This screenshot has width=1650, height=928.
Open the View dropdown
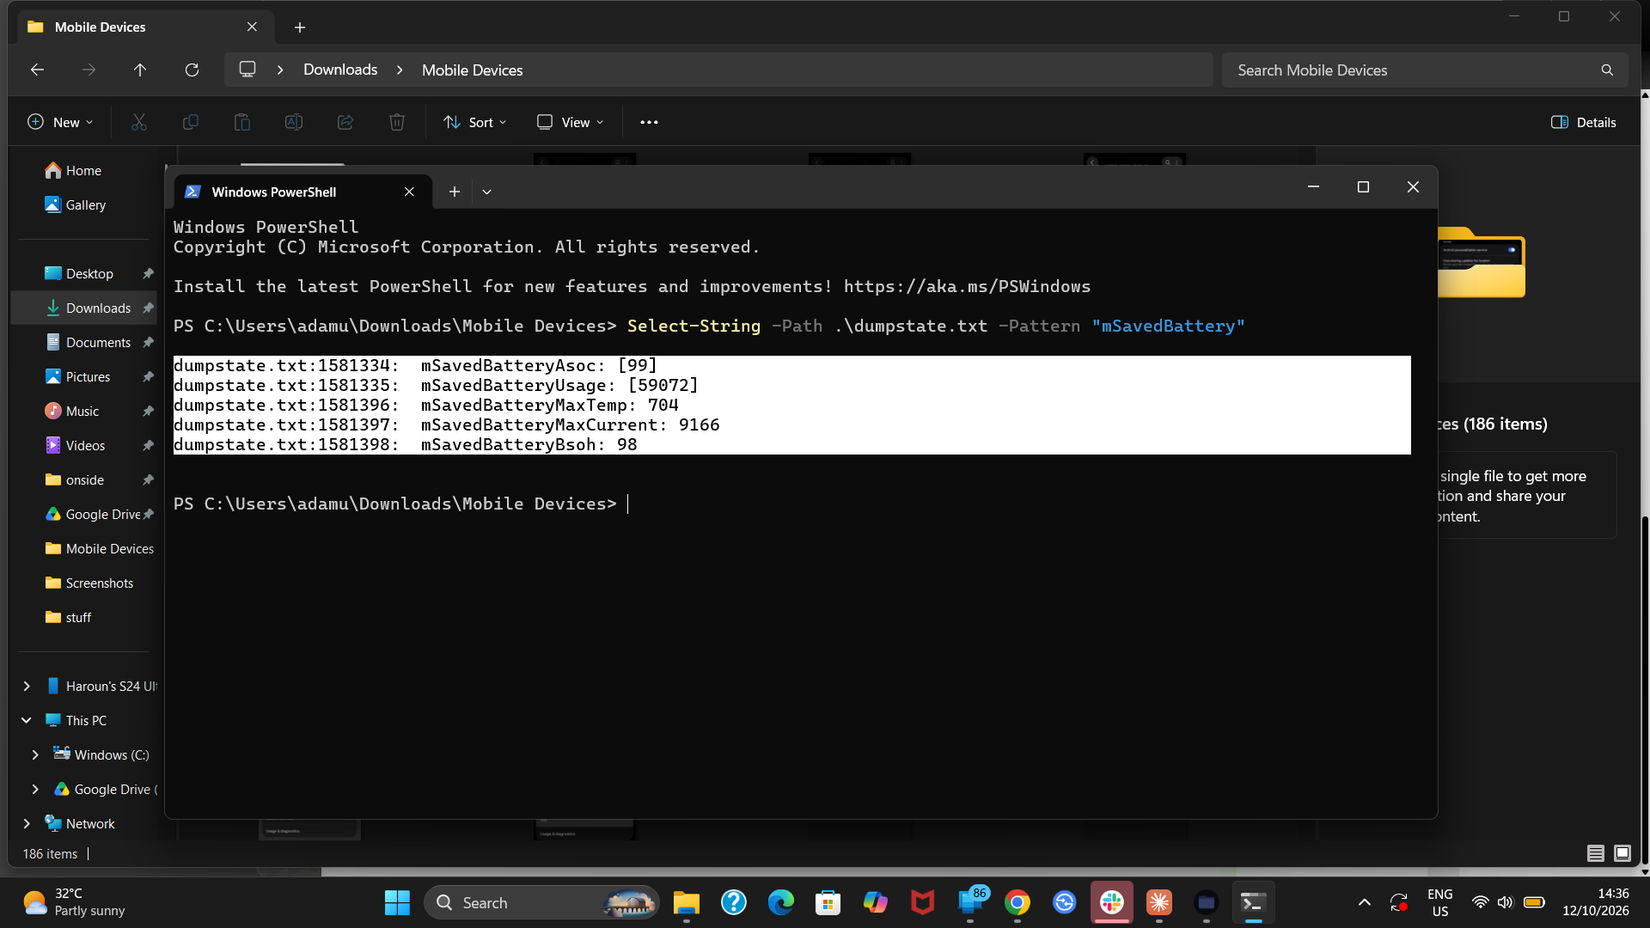pos(570,122)
